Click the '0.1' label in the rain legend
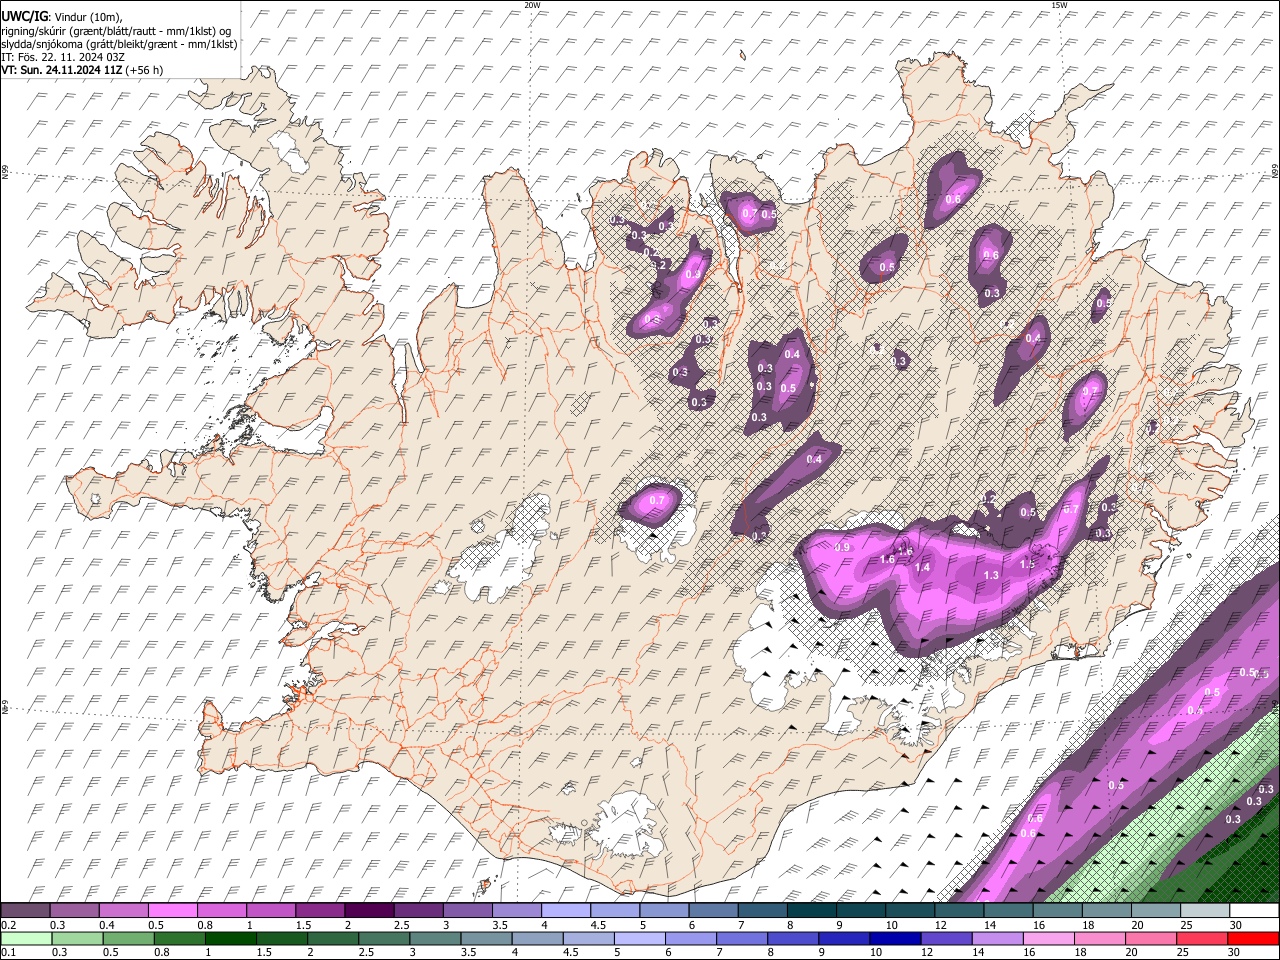The image size is (1280, 960). click(8, 953)
